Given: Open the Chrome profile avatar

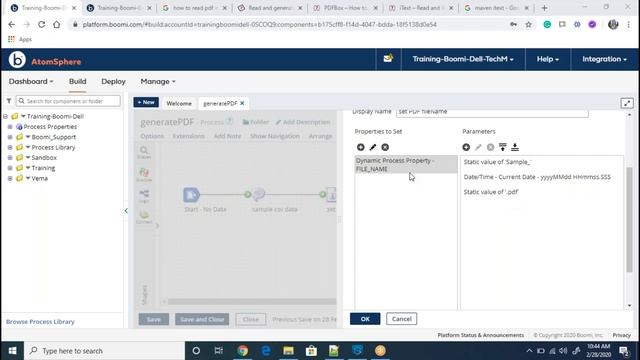Looking at the screenshot, I should tap(613, 24).
